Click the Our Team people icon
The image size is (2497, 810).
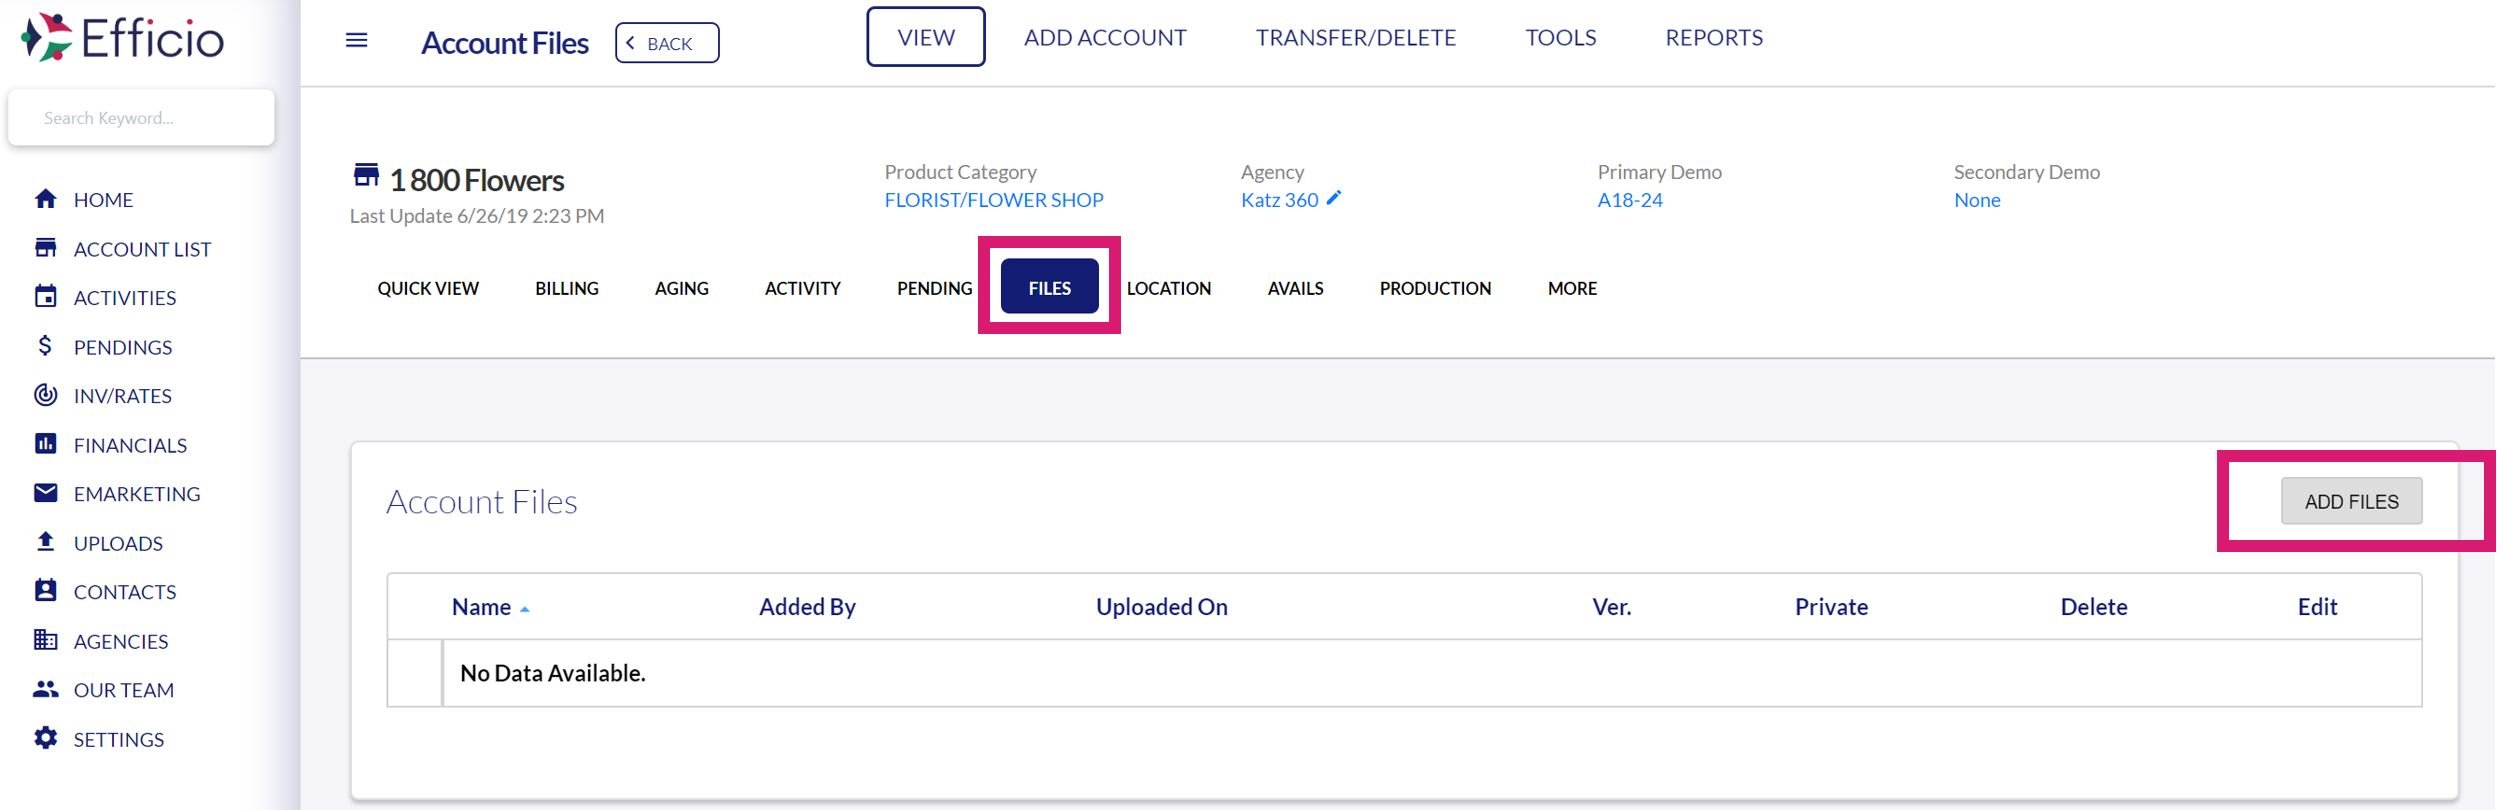(45, 689)
